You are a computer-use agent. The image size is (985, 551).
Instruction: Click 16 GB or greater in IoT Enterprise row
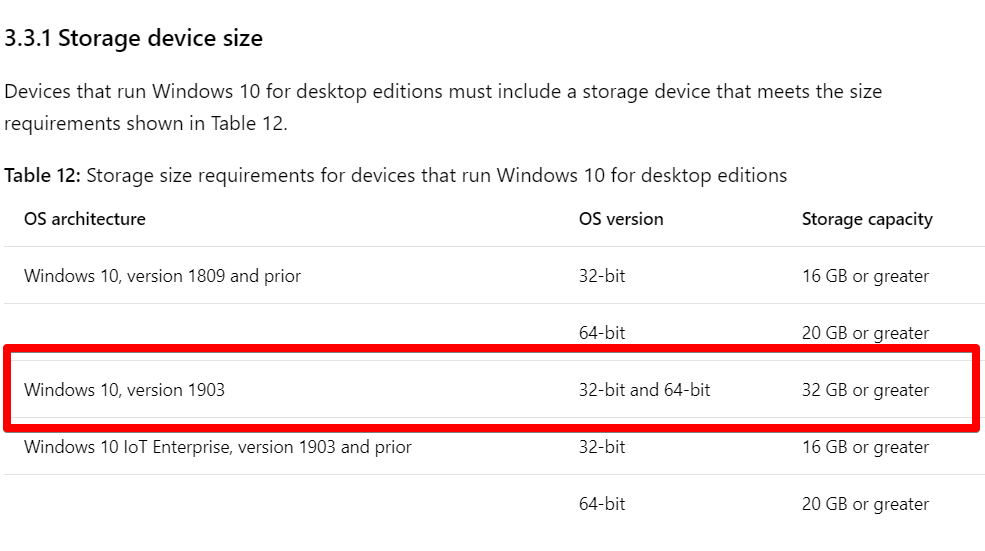click(865, 447)
